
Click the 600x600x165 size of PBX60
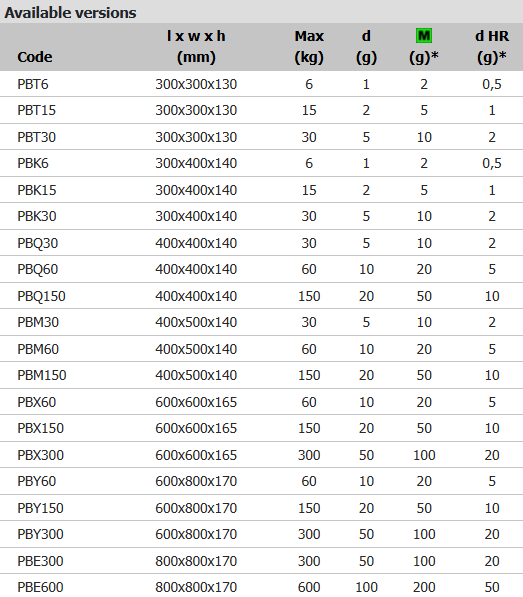(x=196, y=402)
